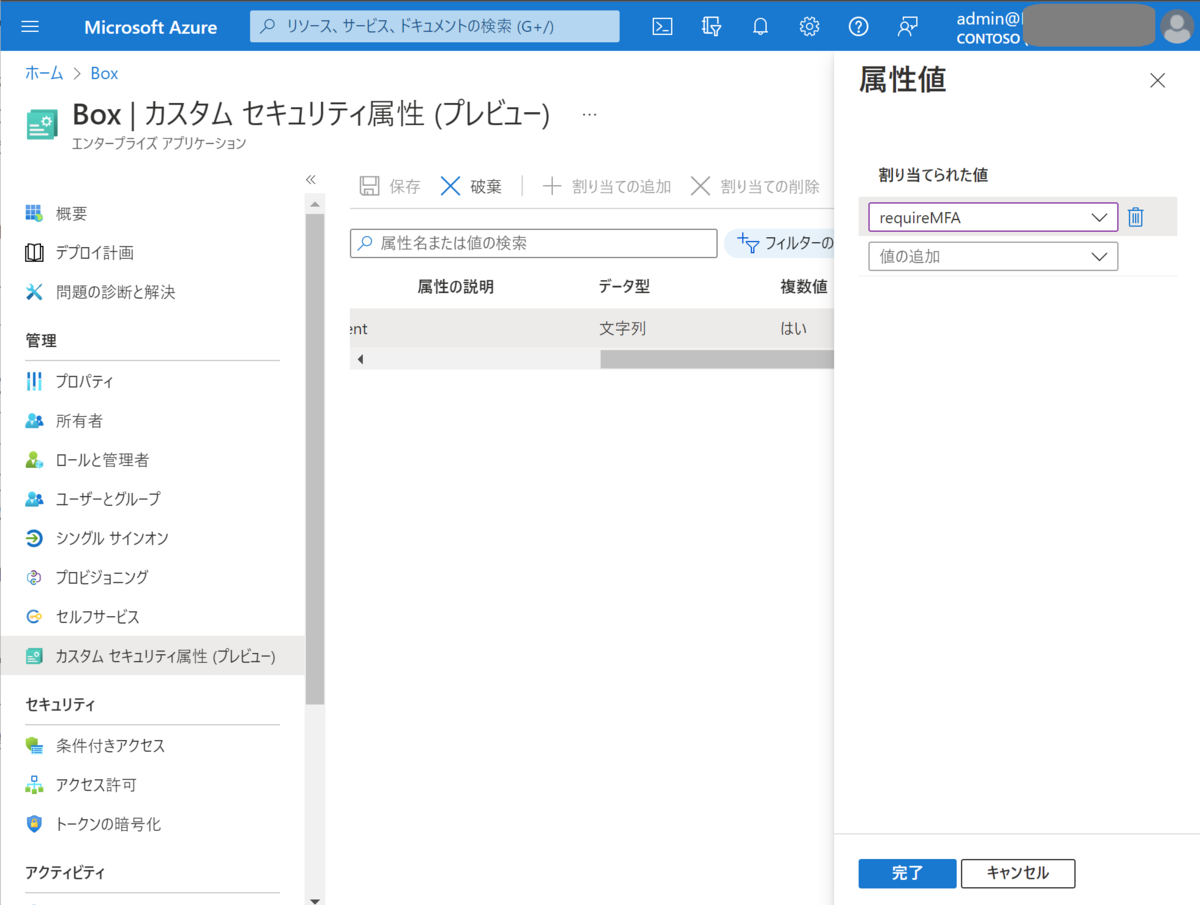Click table horizontal scroll left arrow
The width and height of the screenshot is (1200, 905).
click(x=360, y=359)
